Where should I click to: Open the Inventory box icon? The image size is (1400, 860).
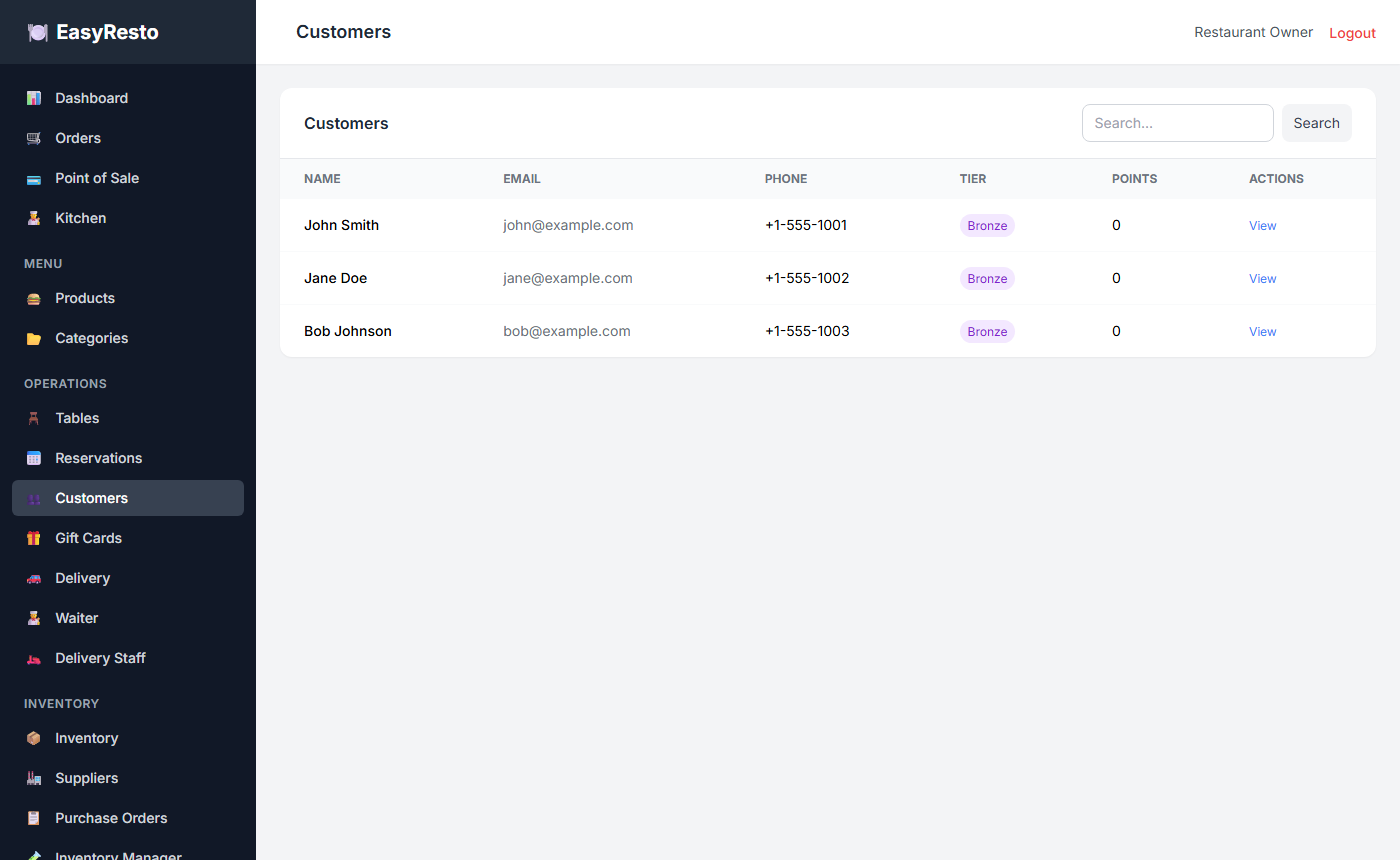(34, 738)
